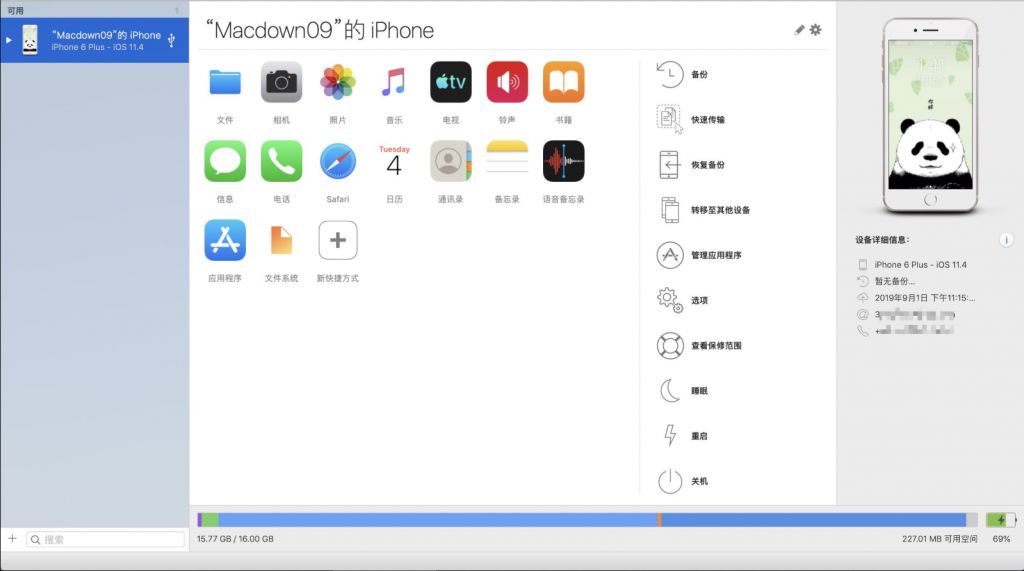
Task: Click the 快速传输 (Quick Transfer) action
Action: [x=690, y=120]
